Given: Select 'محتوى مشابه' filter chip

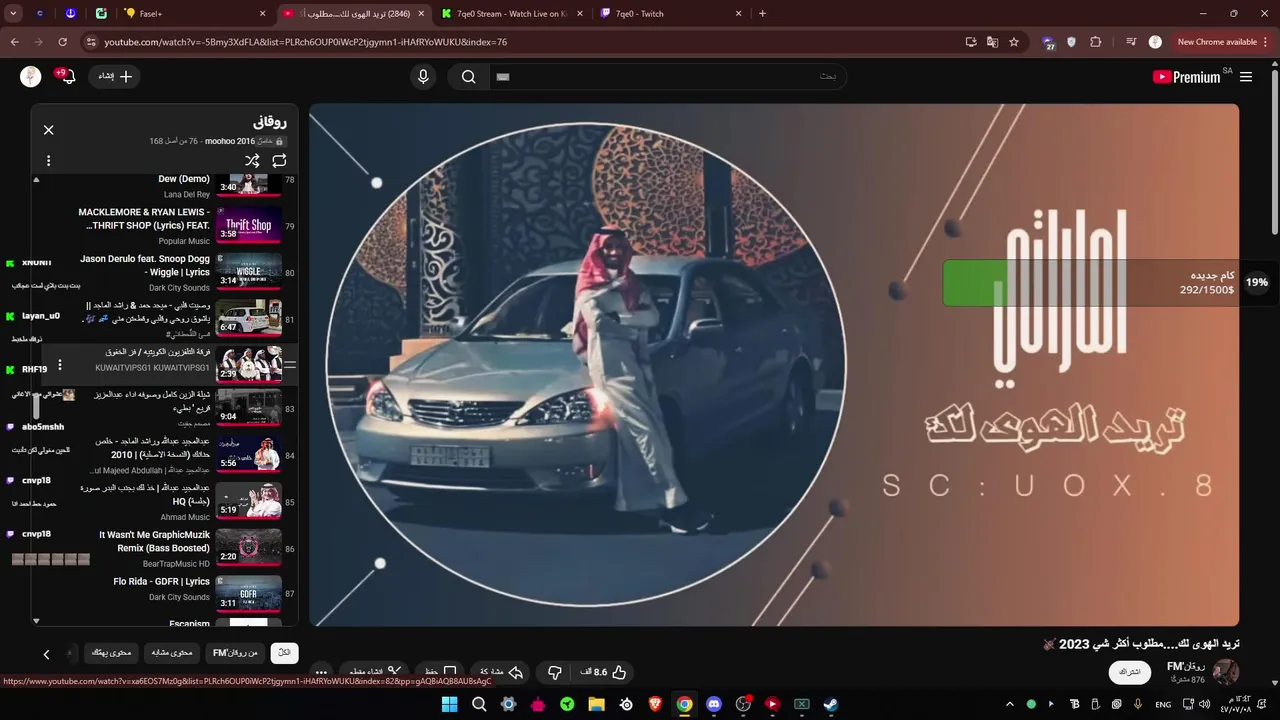Looking at the screenshot, I should pos(172,653).
